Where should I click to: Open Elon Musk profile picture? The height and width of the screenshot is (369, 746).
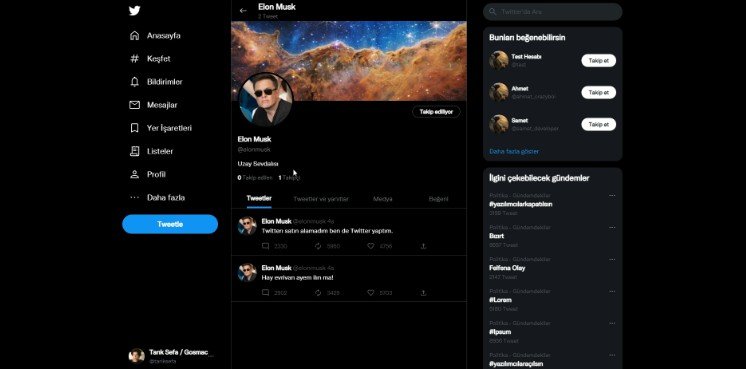tap(265, 99)
